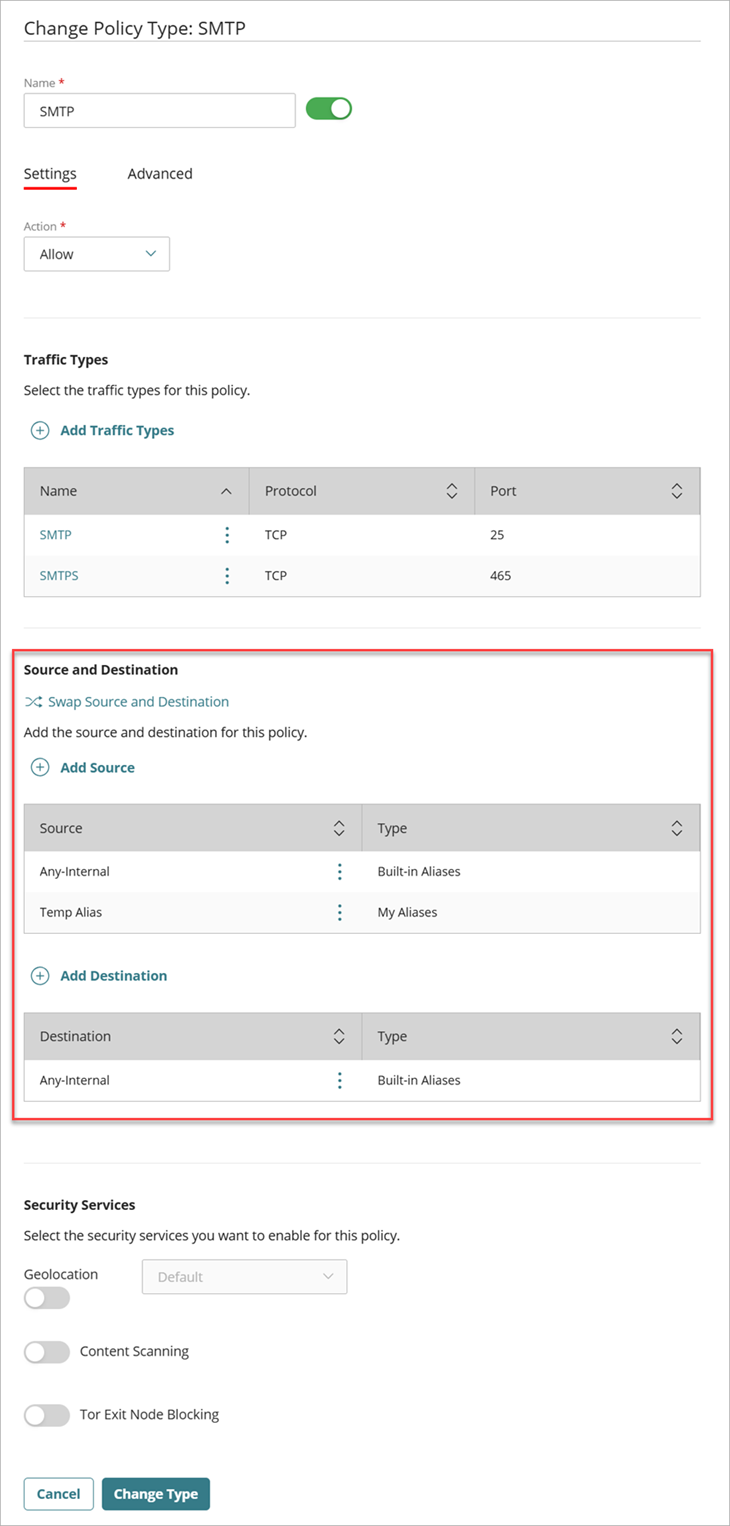Select the Settings tab
The height and width of the screenshot is (1526, 730).
(x=50, y=174)
